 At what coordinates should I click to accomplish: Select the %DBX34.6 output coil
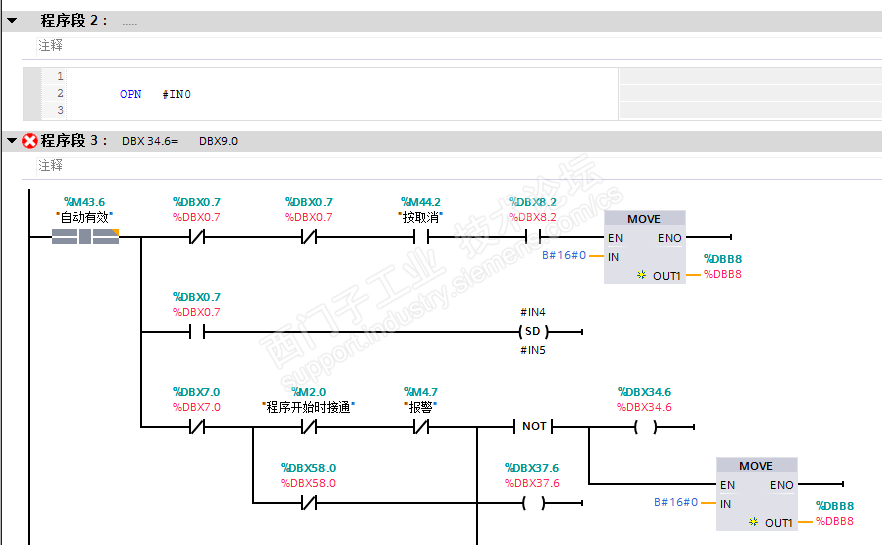(645, 427)
